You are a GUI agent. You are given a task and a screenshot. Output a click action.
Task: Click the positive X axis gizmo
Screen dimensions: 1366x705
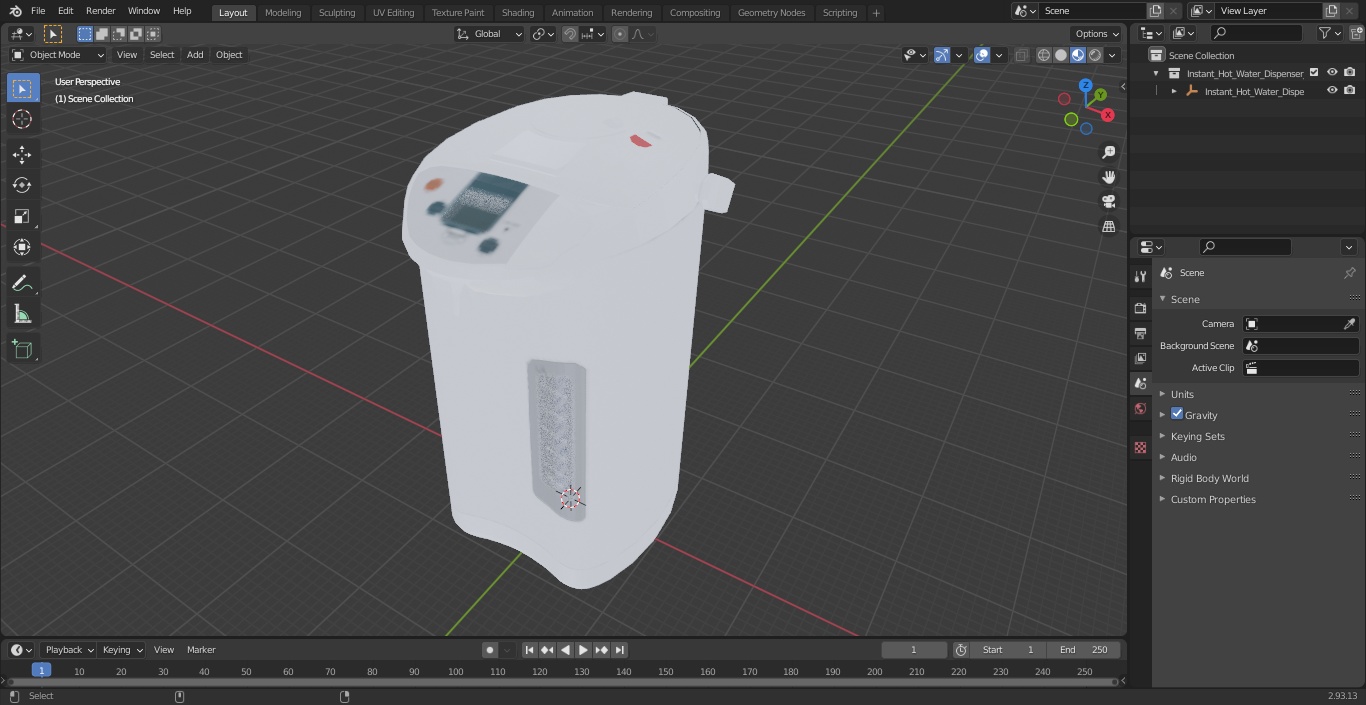[x=1108, y=115]
